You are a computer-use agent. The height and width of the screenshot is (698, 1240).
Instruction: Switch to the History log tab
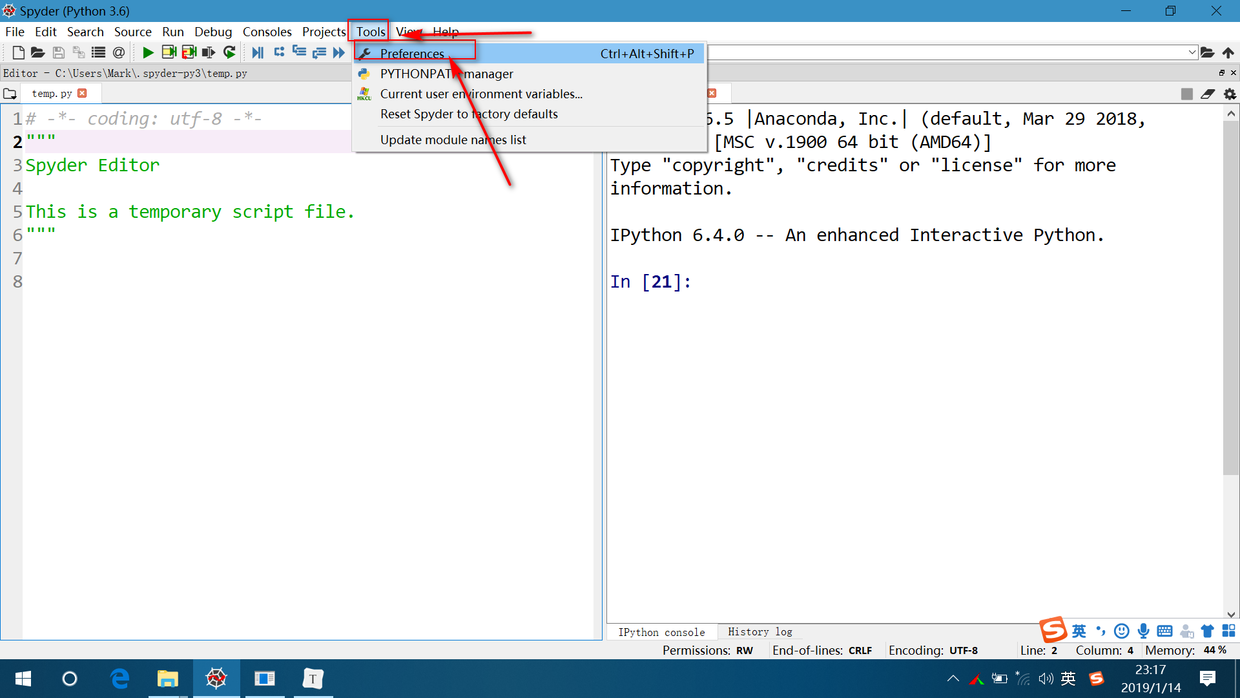[760, 632]
